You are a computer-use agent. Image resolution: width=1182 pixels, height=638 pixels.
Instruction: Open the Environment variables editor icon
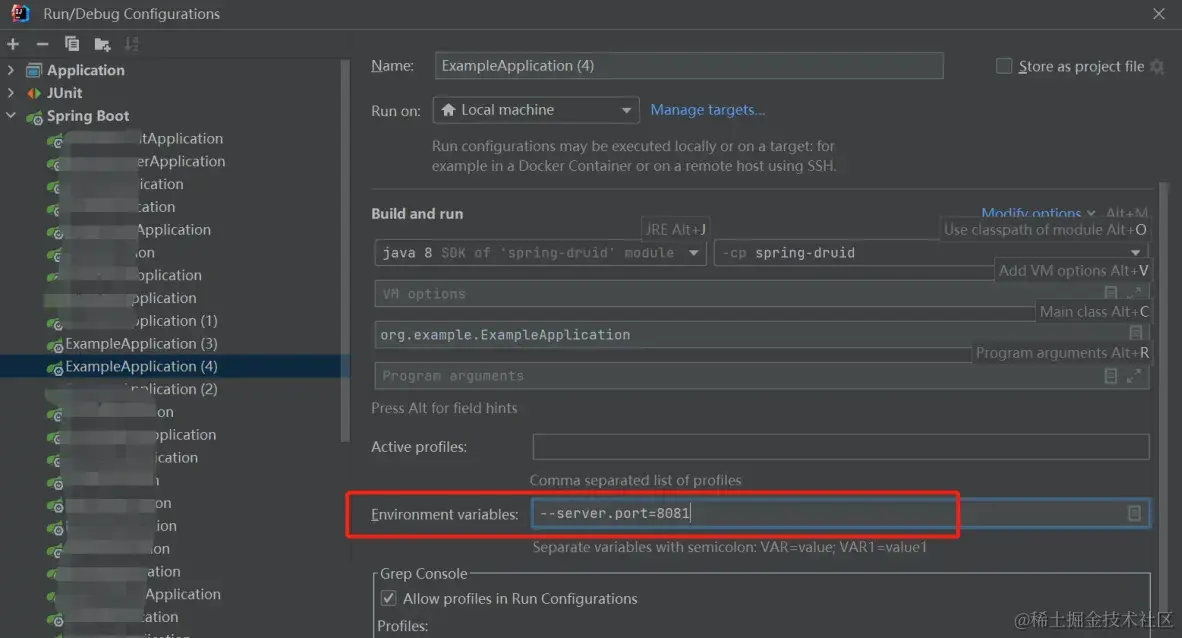tap(1134, 514)
